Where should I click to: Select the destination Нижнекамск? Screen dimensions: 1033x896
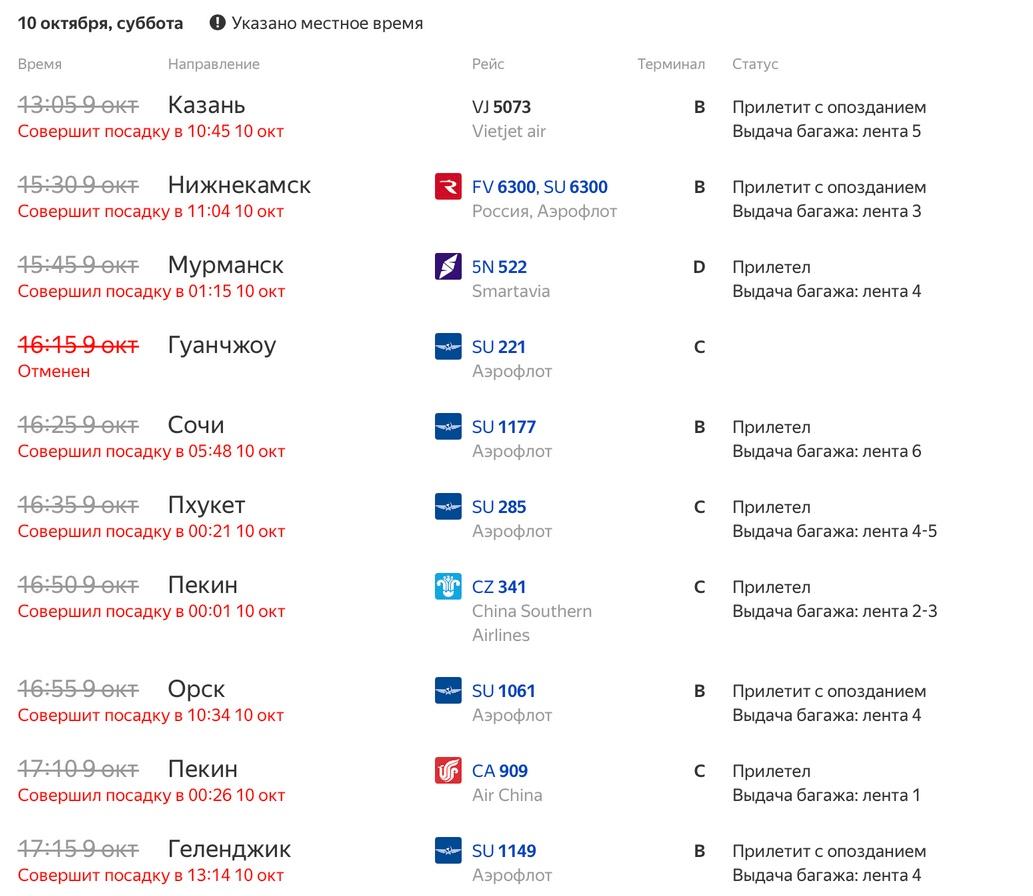pyautogui.click(x=239, y=185)
